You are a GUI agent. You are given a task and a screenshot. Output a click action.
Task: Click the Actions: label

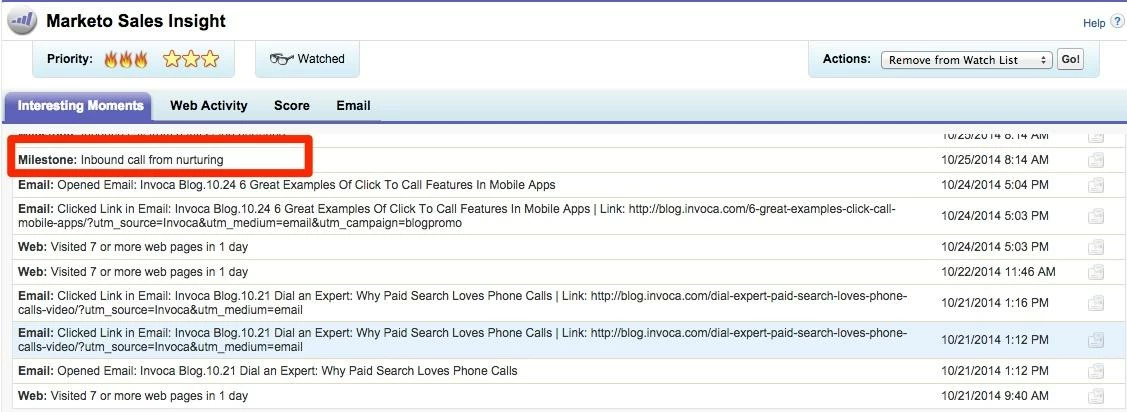847,59
